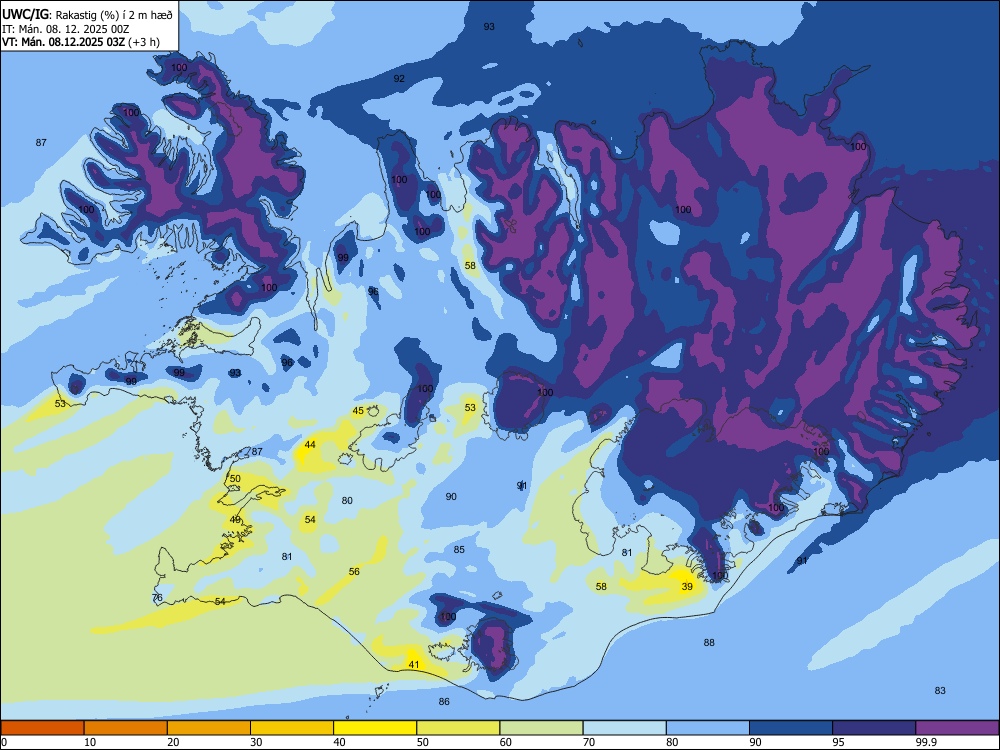Click the '30' legend tick label

tap(256, 742)
